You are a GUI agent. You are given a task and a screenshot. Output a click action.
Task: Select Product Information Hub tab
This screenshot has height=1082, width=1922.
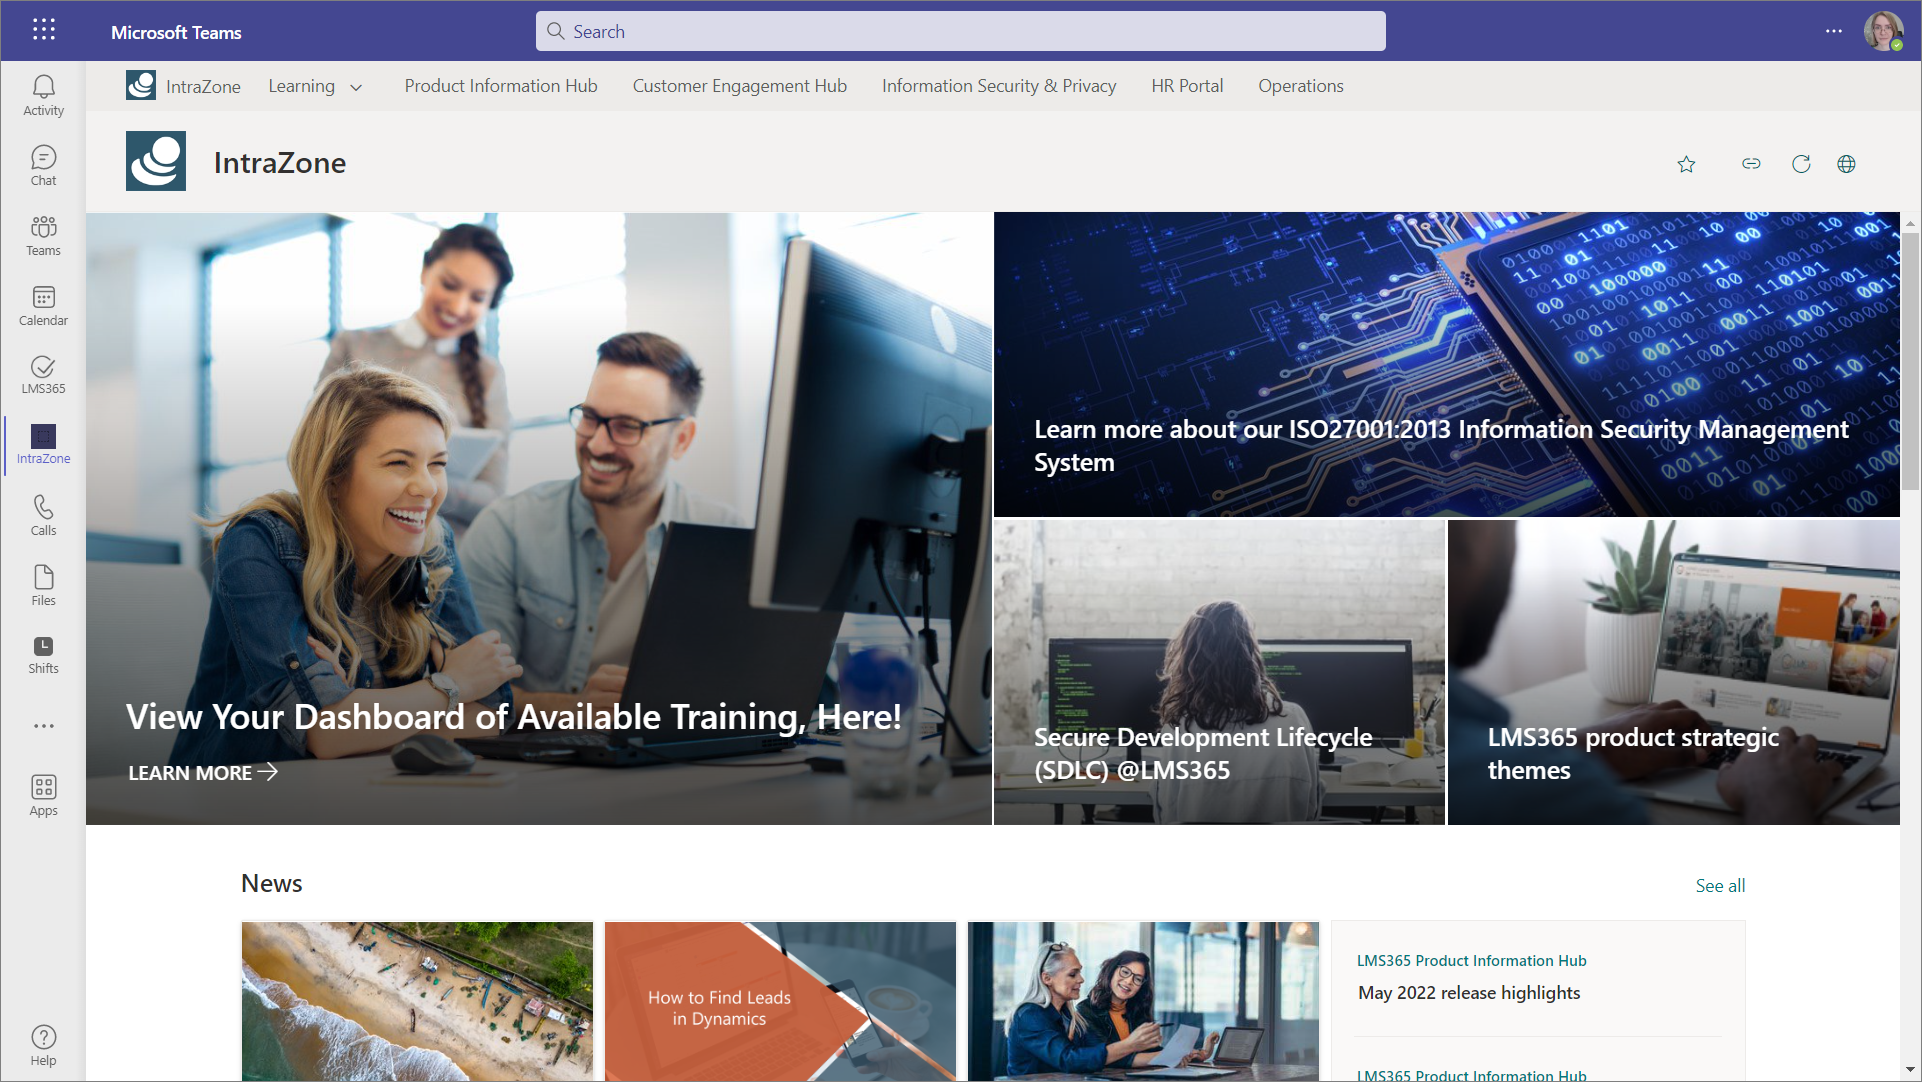pos(501,86)
